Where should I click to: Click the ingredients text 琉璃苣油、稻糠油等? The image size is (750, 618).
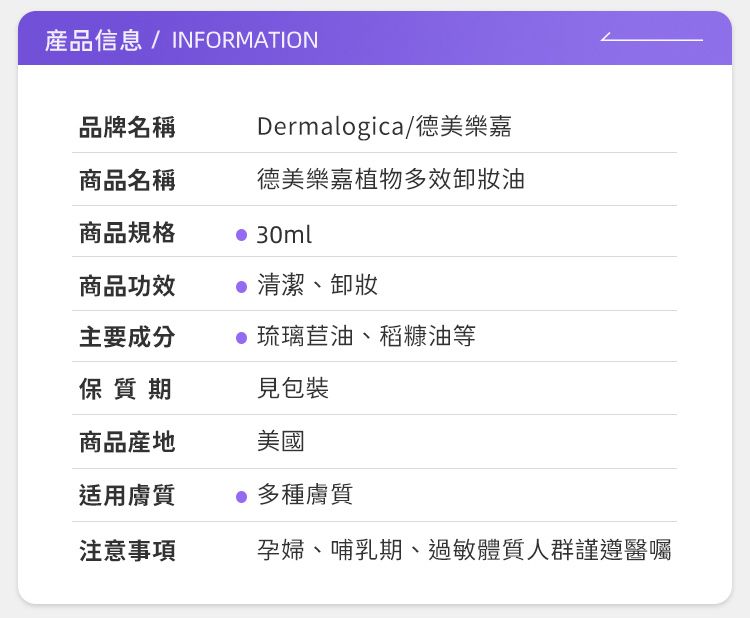coord(366,337)
